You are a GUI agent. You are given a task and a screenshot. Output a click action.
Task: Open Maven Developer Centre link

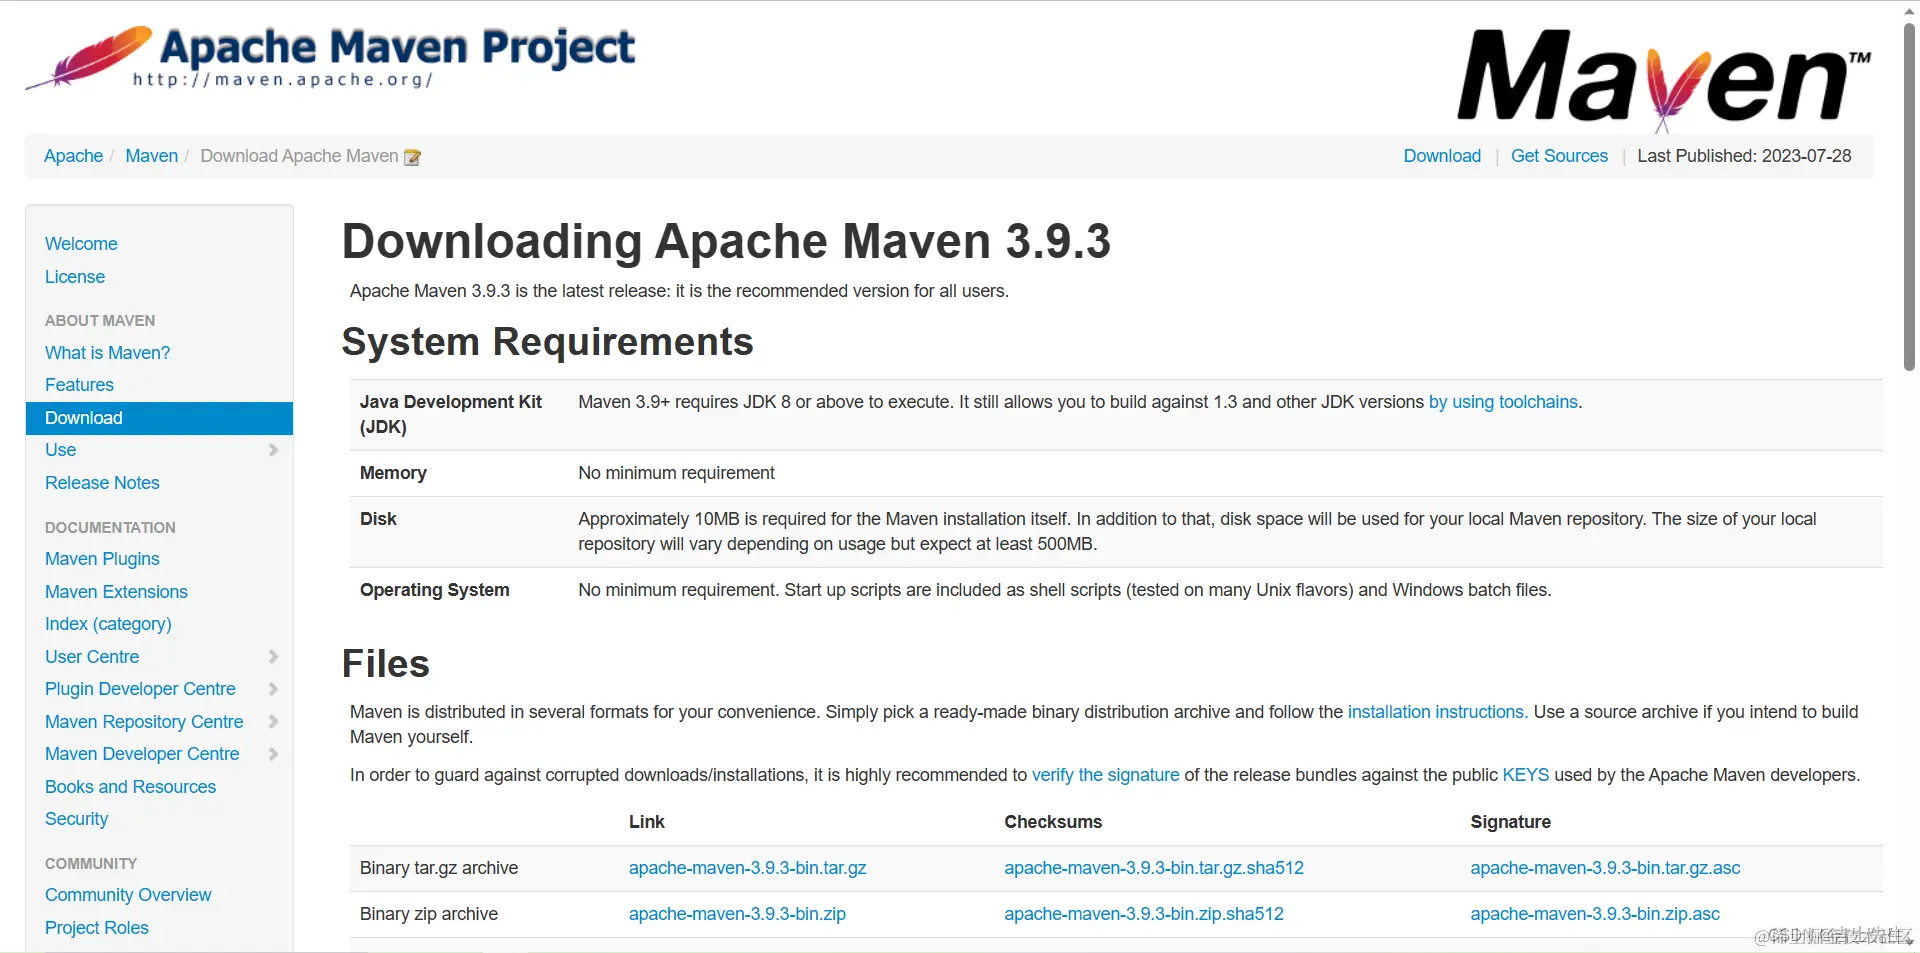(142, 754)
